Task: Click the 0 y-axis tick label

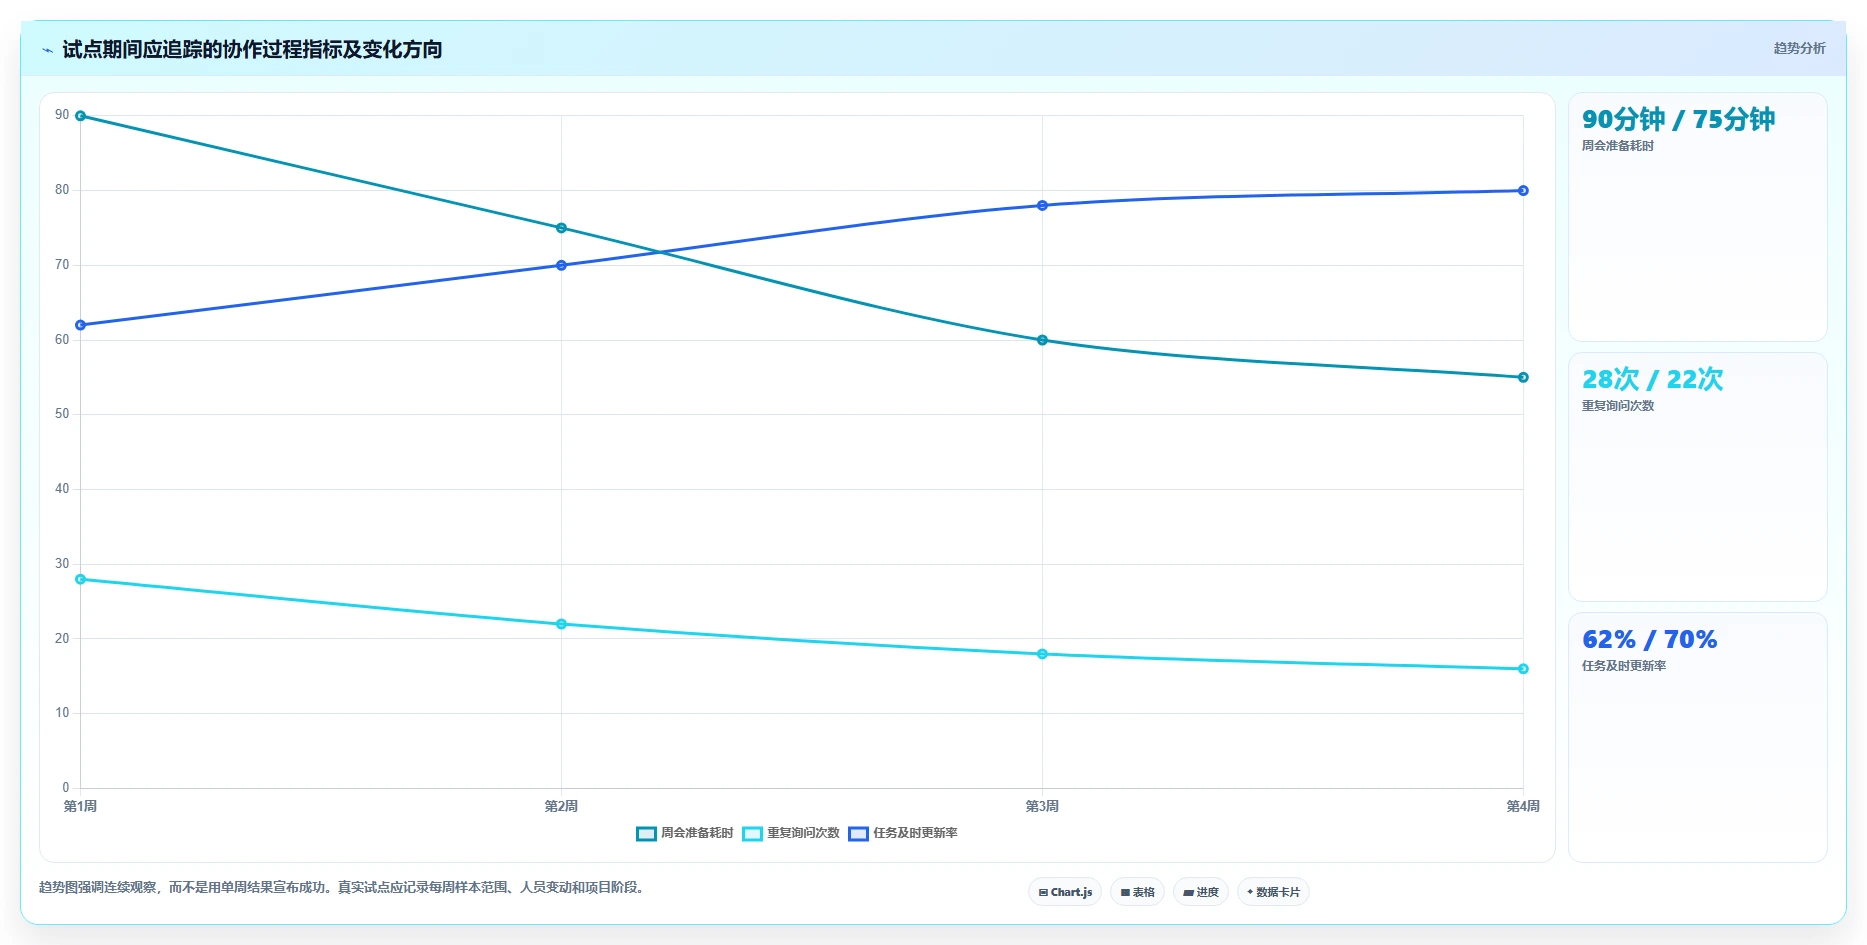Action: coord(66,788)
